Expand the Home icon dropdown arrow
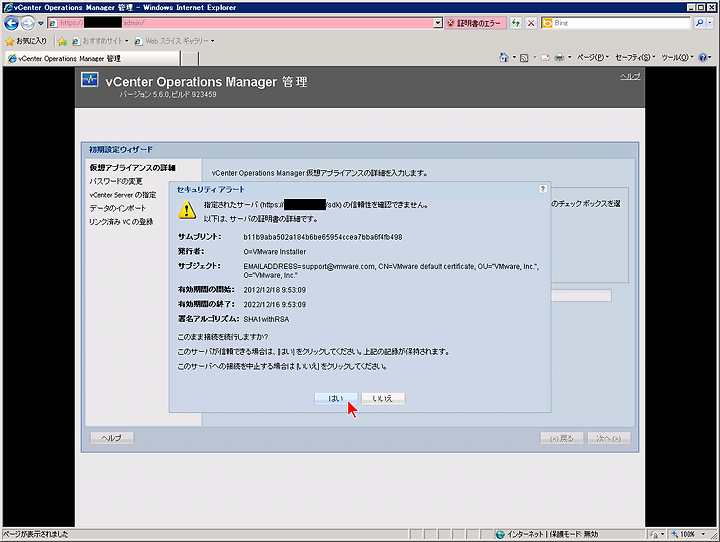 click(514, 57)
